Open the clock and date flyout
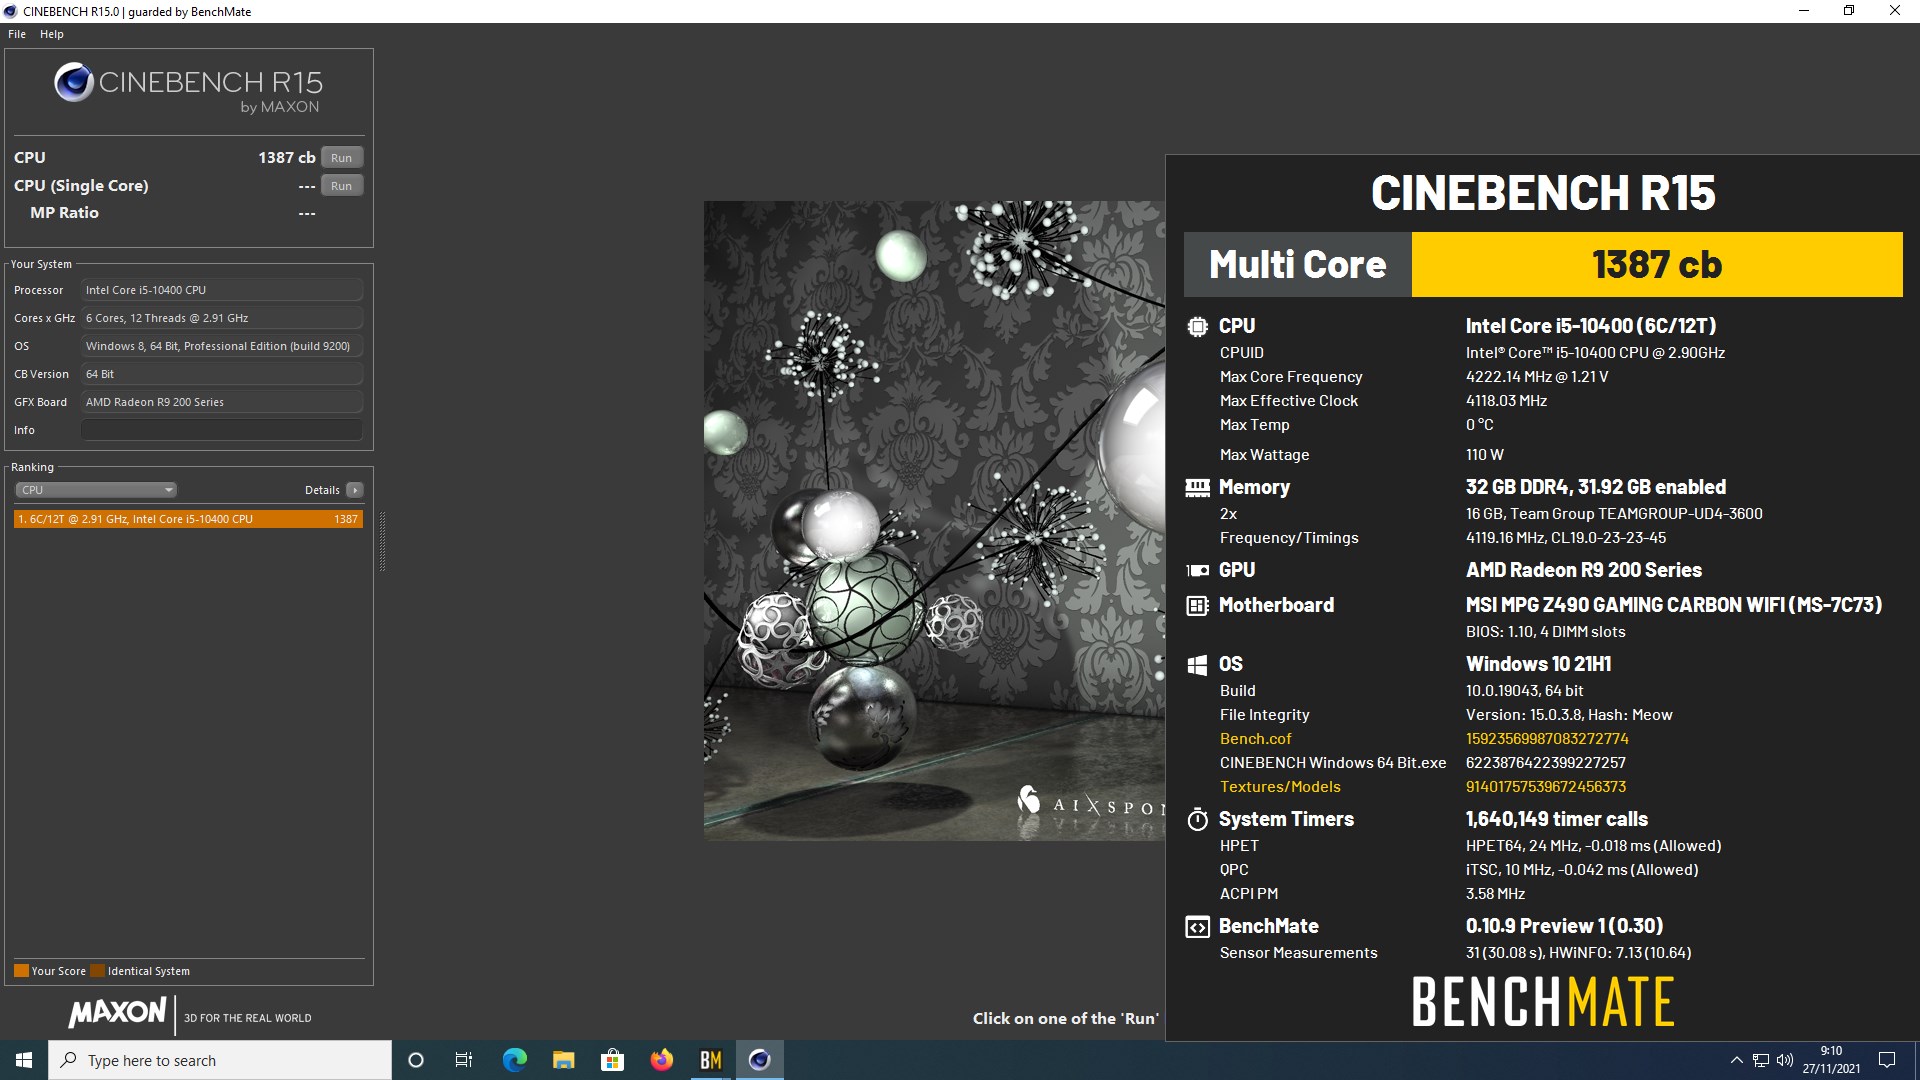The width and height of the screenshot is (1920, 1080). point(1831,1060)
